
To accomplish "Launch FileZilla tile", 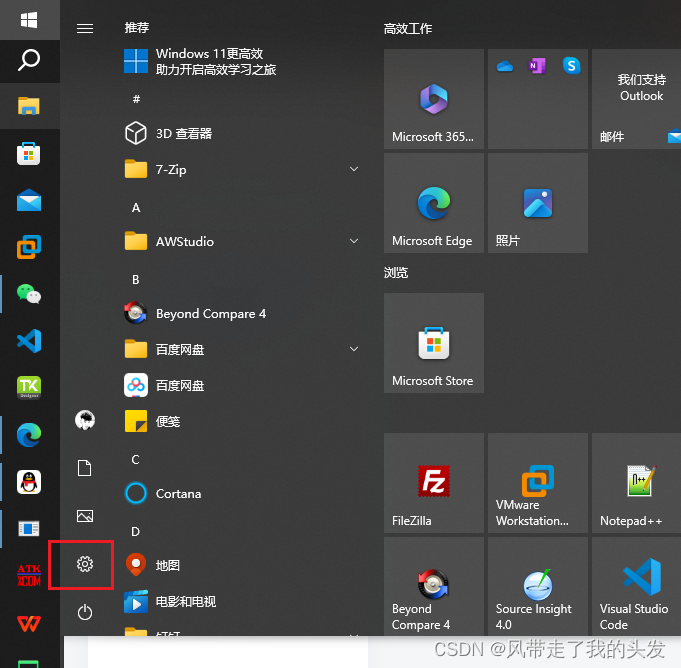I will pyautogui.click(x=434, y=483).
